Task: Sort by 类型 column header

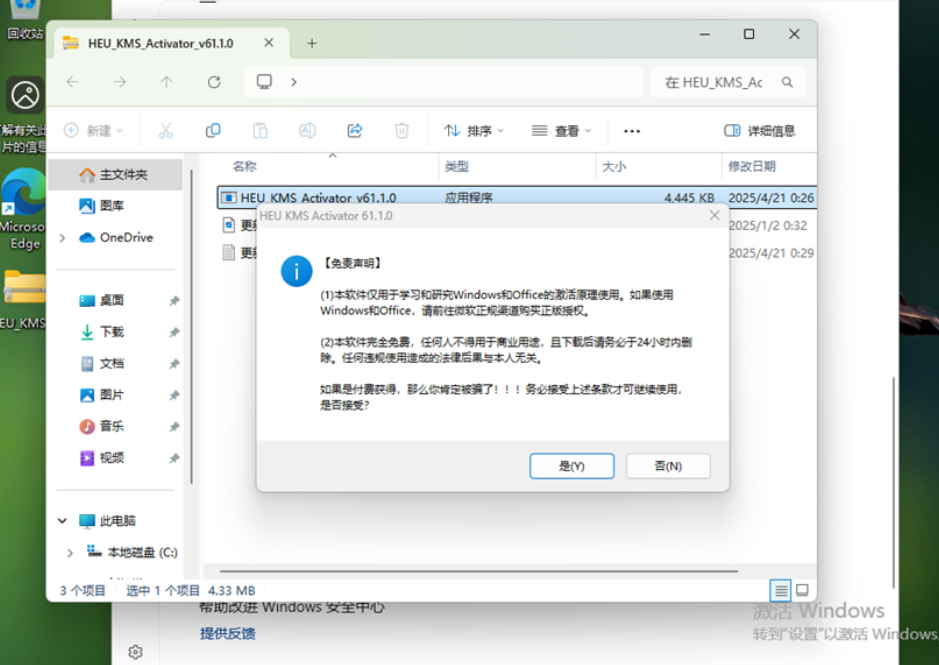Action: (x=457, y=167)
